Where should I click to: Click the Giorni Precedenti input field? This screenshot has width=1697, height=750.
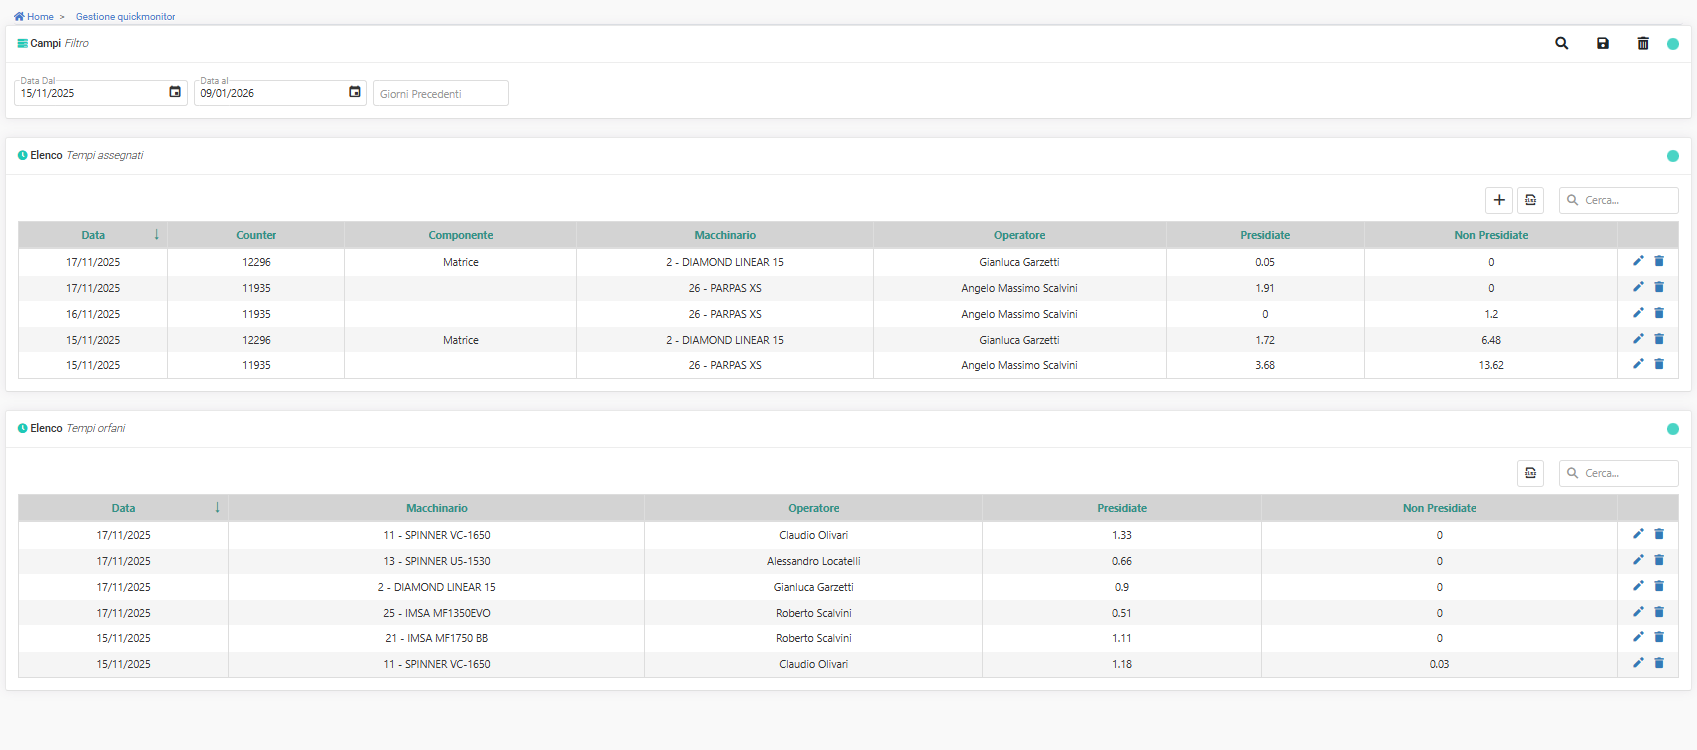coord(440,94)
